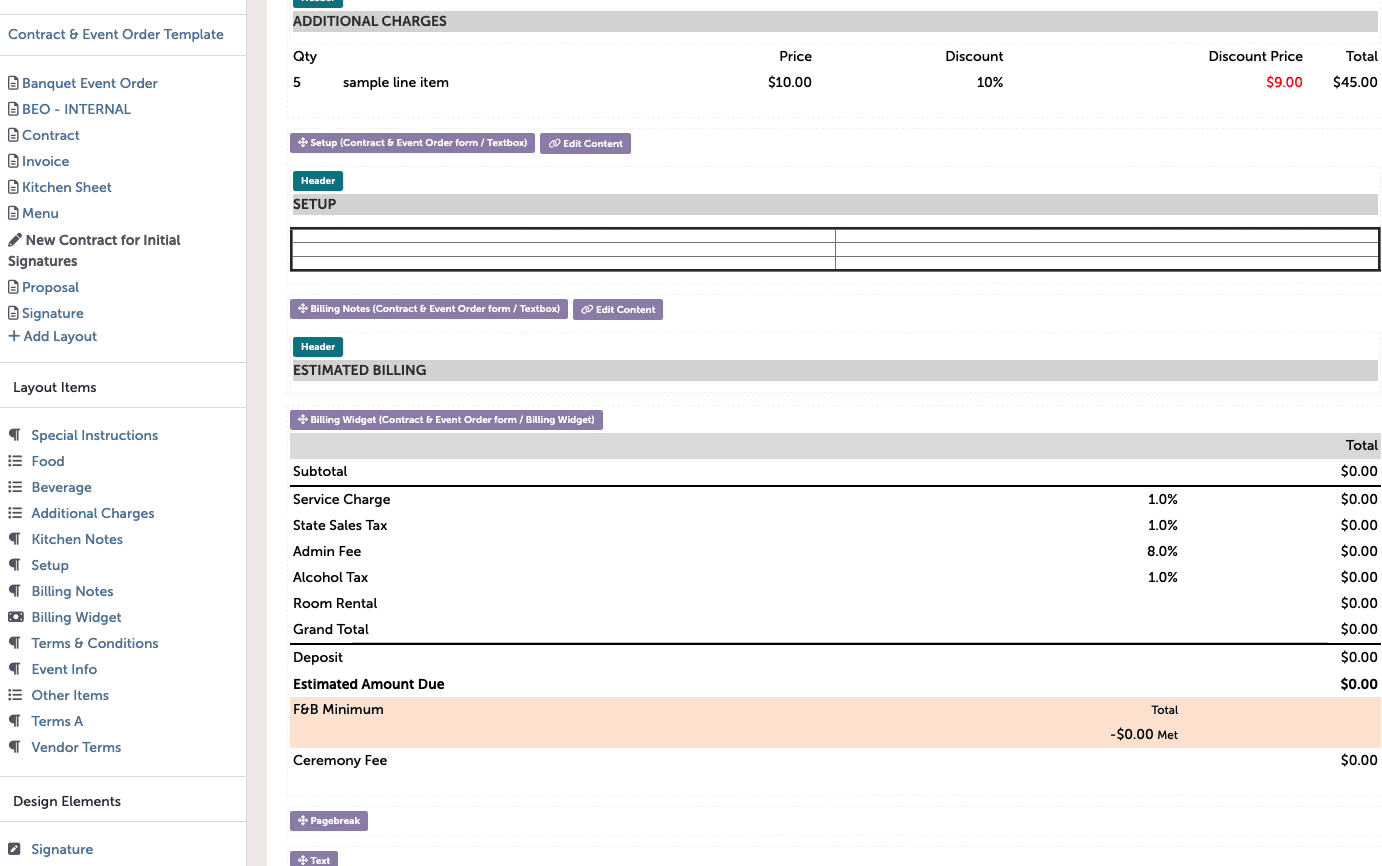Screen dimensions: 1382x866
Task: Open the Contract & Event Order Template
Action: click(116, 34)
